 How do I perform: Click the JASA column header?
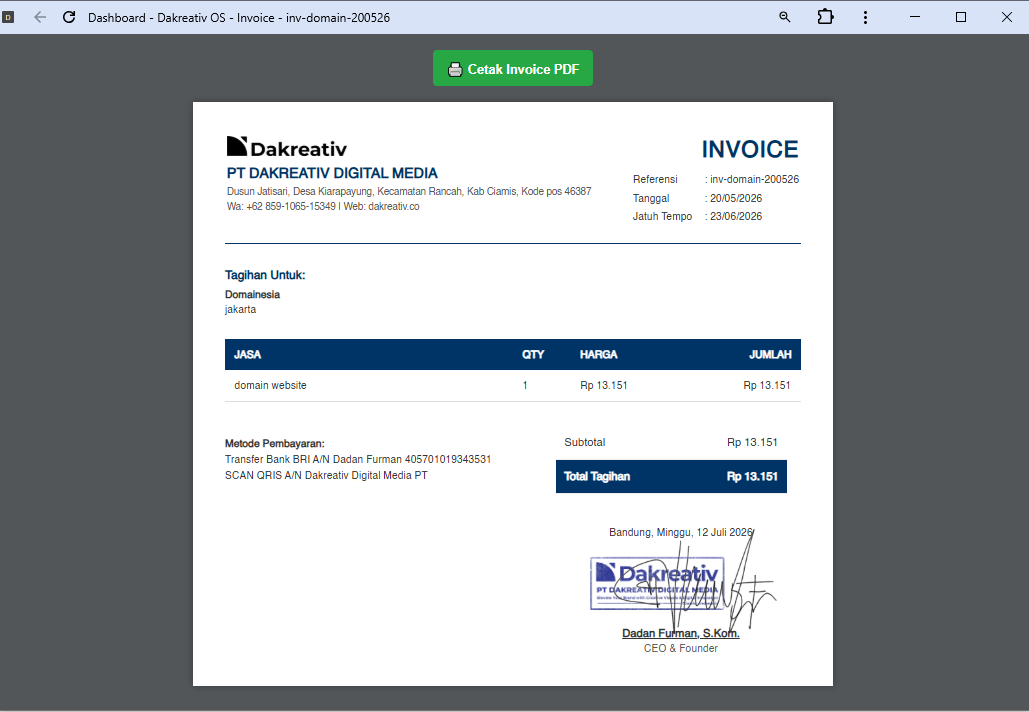pos(247,354)
